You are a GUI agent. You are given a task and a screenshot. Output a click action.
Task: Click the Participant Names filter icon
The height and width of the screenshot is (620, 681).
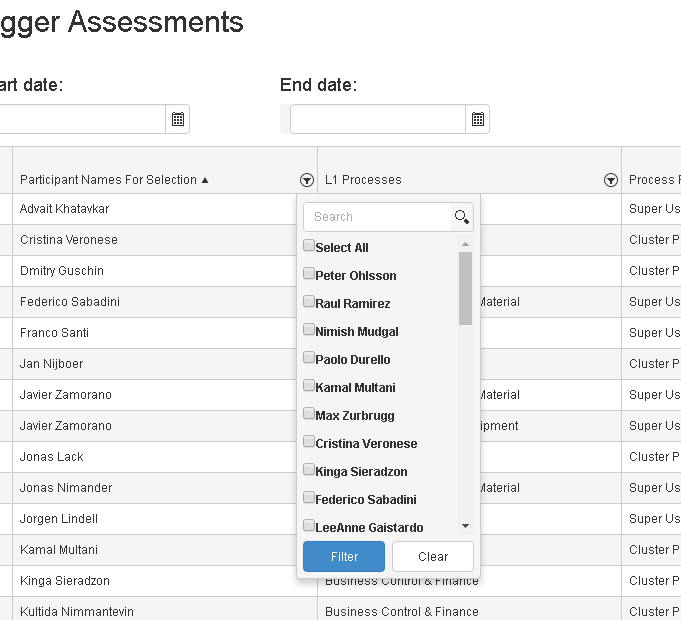pos(306,180)
